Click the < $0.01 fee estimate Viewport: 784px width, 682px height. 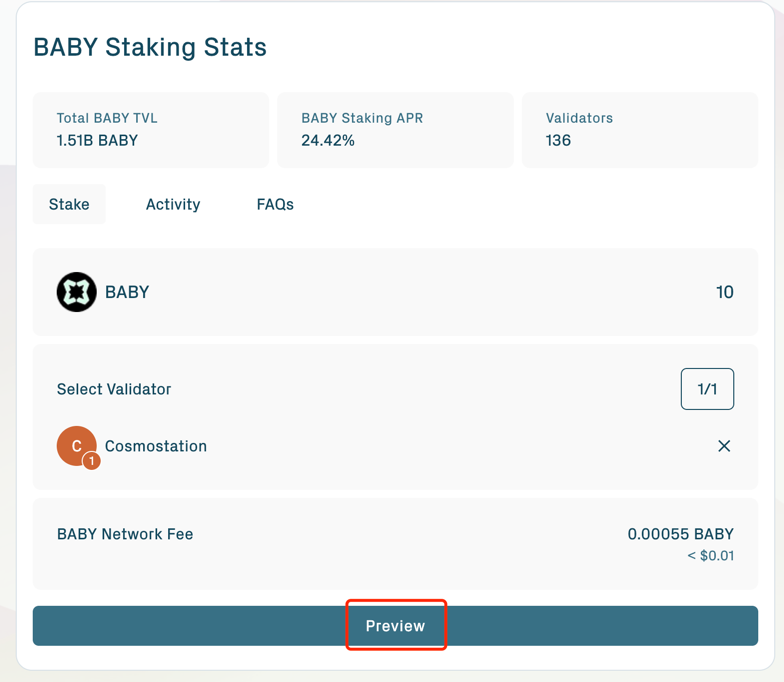point(710,556)
